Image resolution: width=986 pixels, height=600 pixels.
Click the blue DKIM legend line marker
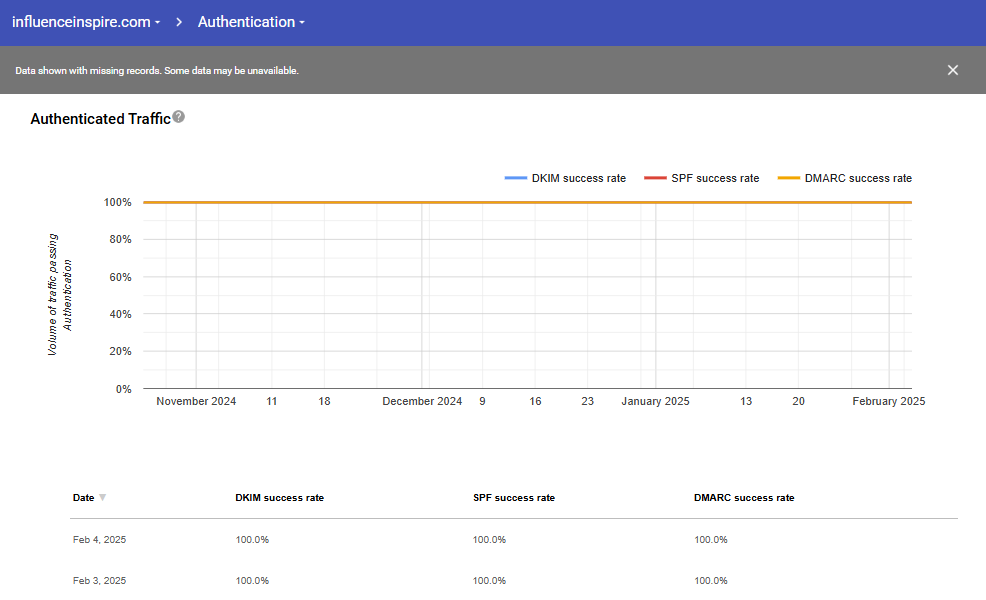(x=516, y=178)
